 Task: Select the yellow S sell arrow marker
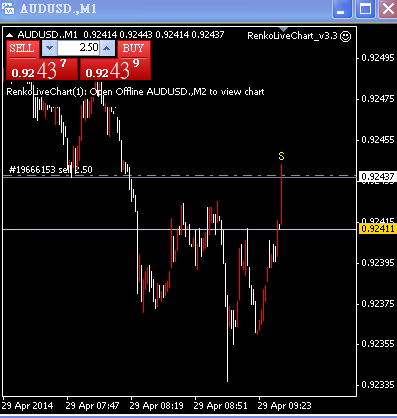click(281, 156)
